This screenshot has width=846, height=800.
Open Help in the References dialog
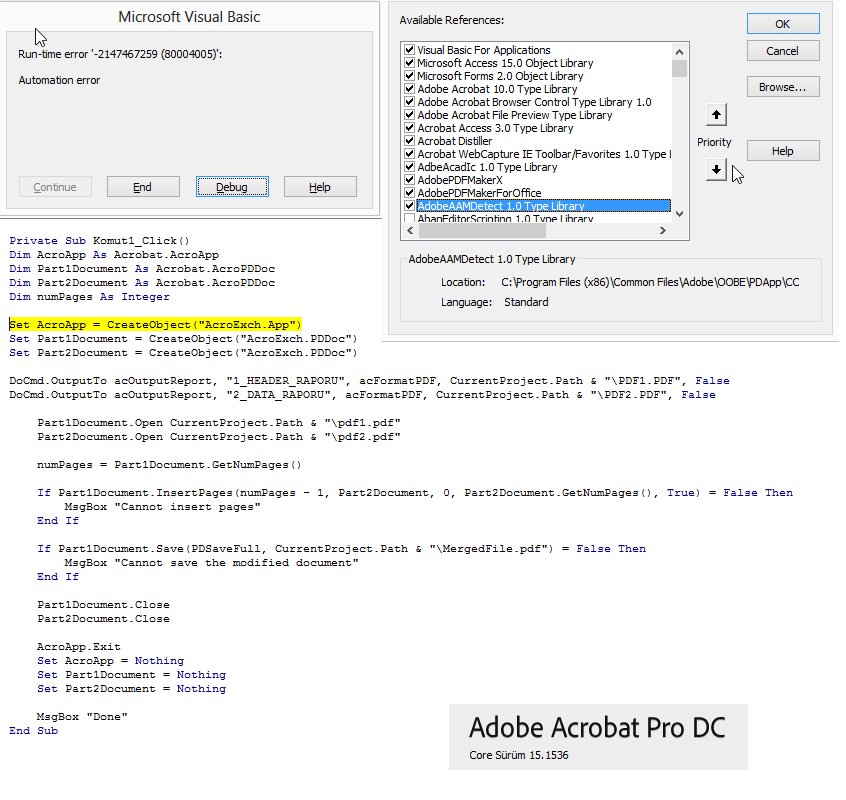pos(783,151)
